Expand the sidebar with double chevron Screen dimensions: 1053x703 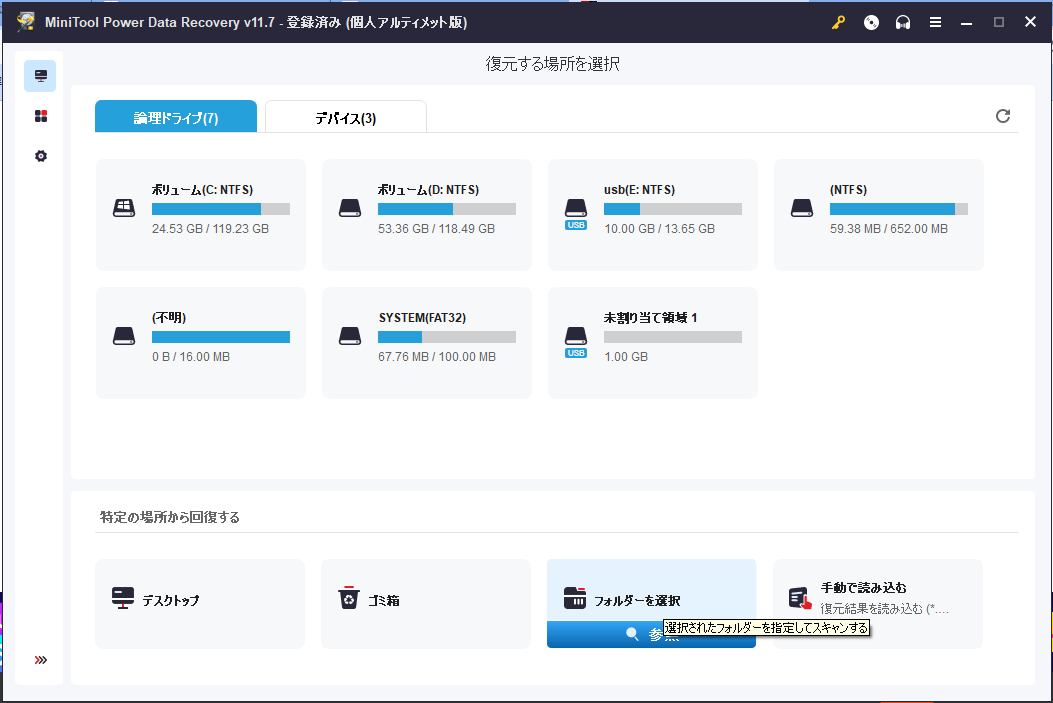[41, 660]
